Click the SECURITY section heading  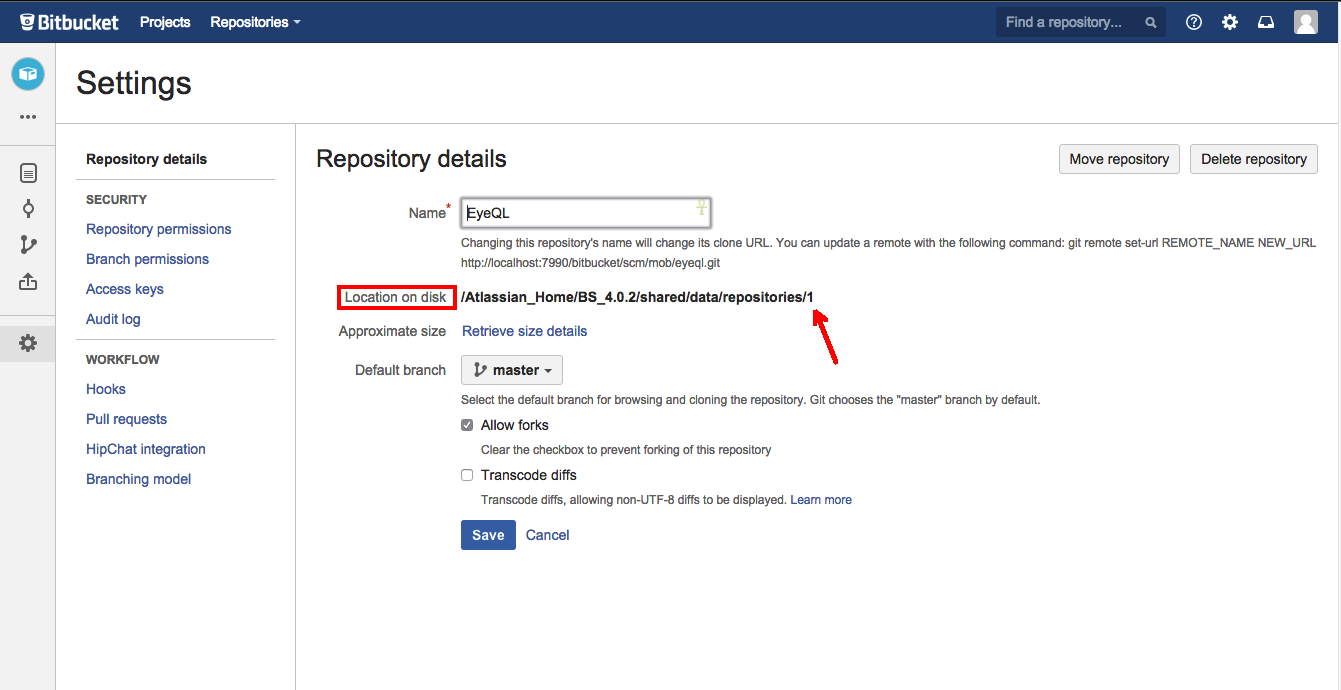pyautogui.click(x=116, y=200)
